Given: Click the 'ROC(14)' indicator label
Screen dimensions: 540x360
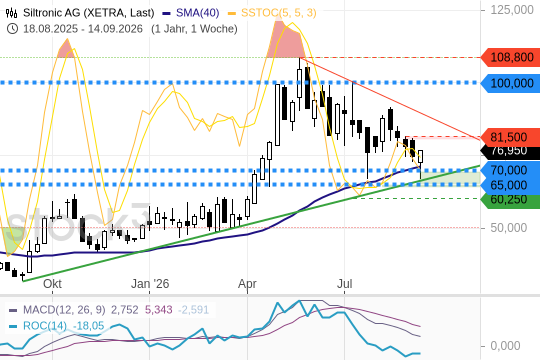Looking at the screenshot, I should tap(45, 326).
